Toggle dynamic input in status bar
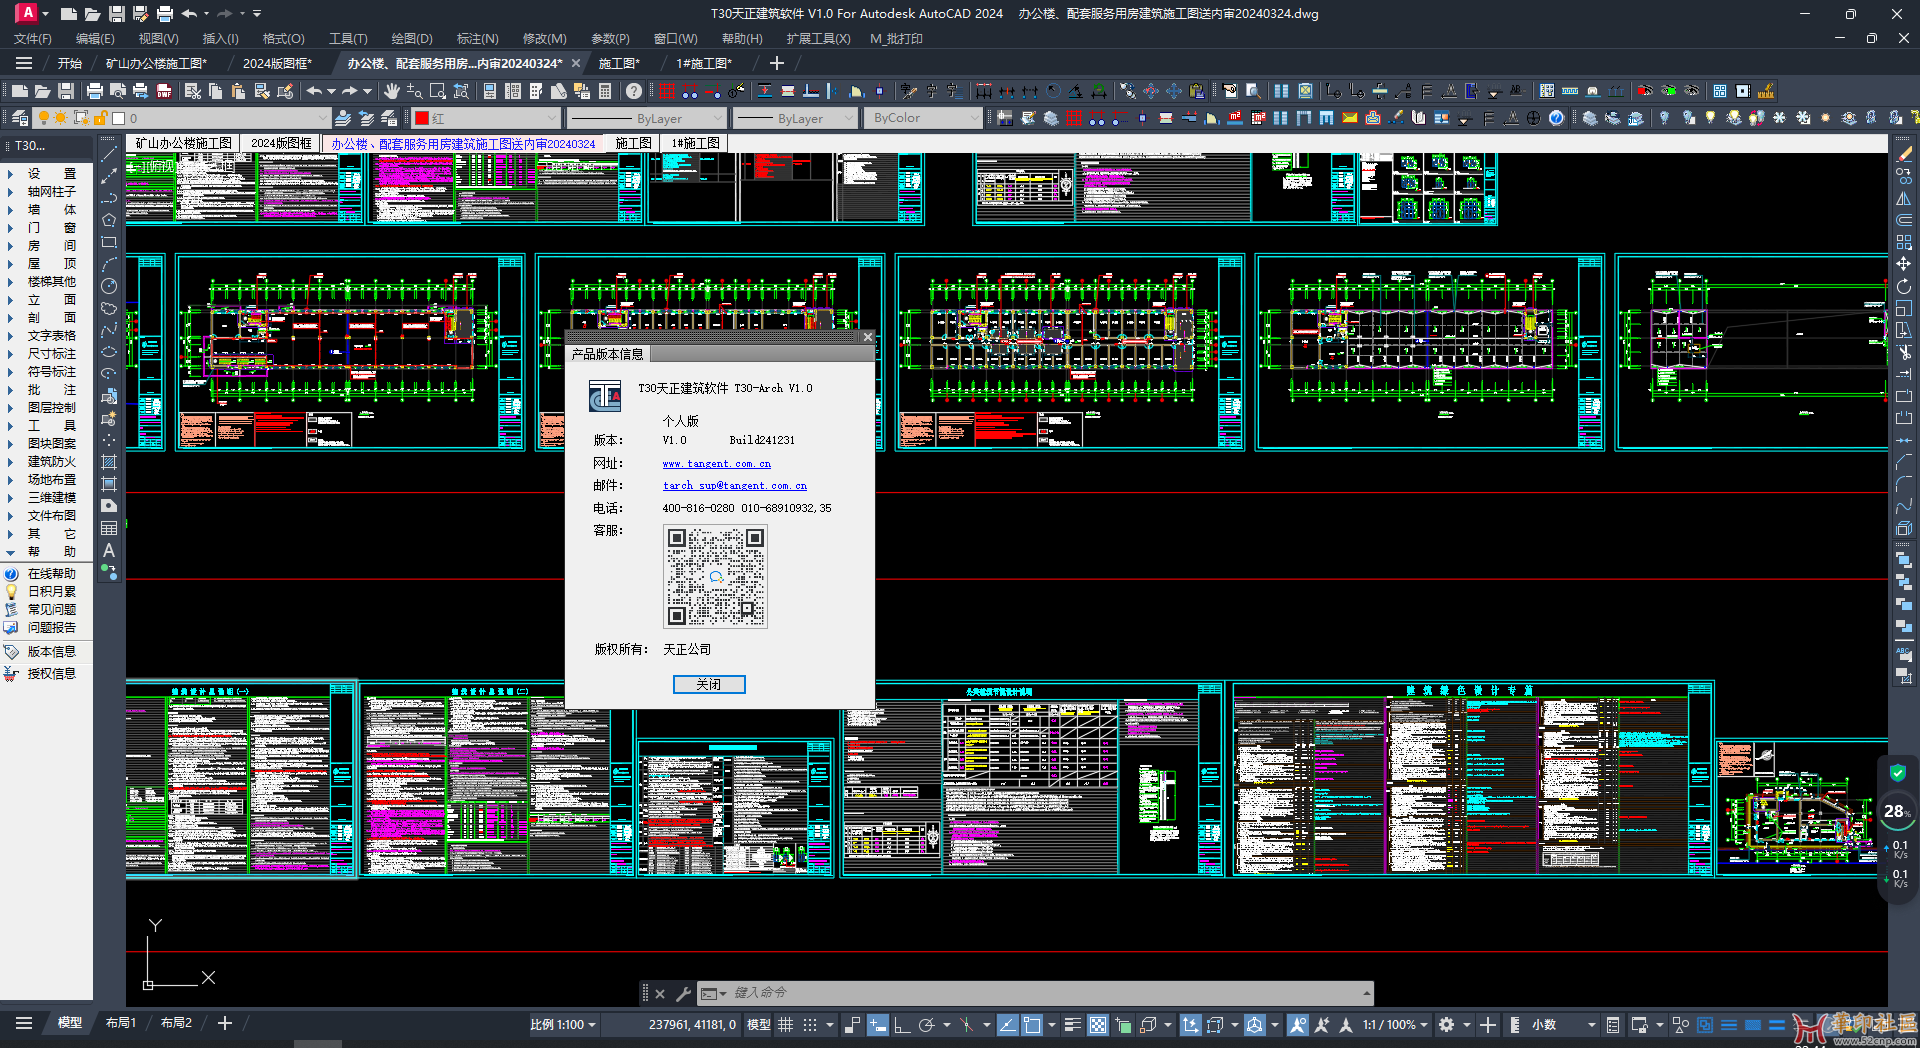This screenshot has width=1920, height=1048. [877, 1024]
